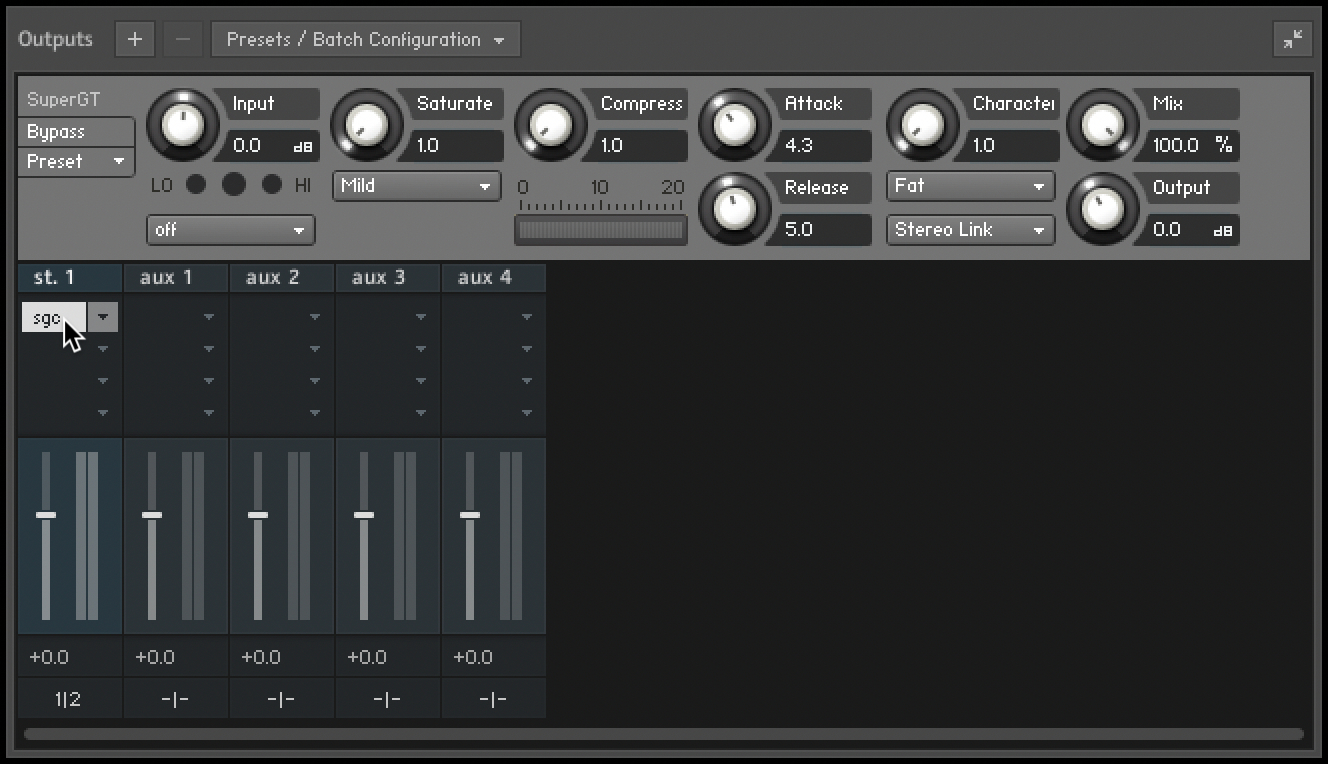Click the aux 2 volume fader handle
The image size is (1328, 764).
(x=258, y=515)
